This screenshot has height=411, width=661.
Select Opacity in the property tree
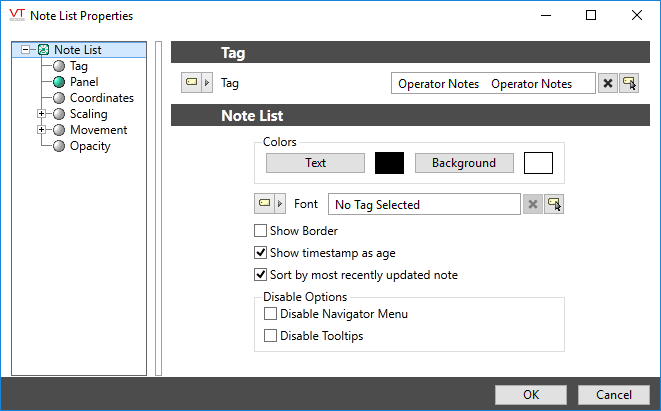[90, 146]
